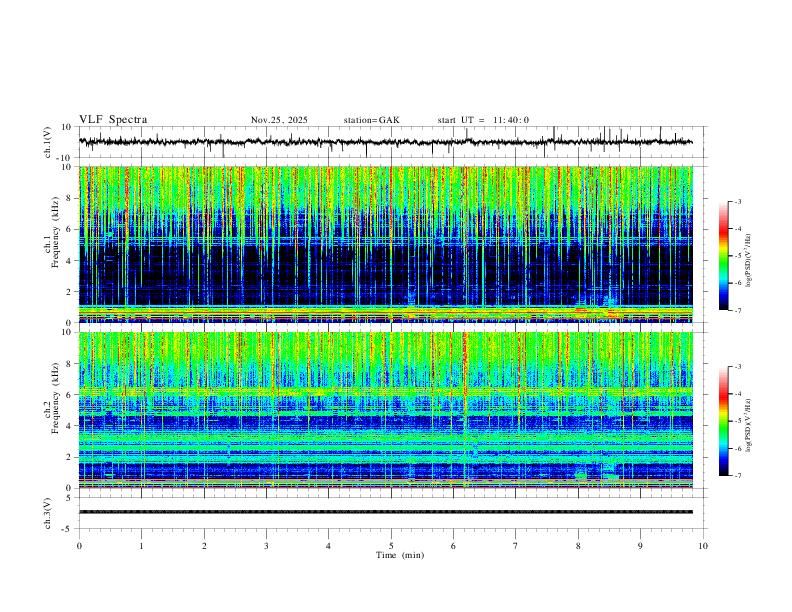Viewport: 792px width, 612px height.
Task: Click the ch.1 voltage waveform trace
Action: pyautogui.click(x=385, y=142)
